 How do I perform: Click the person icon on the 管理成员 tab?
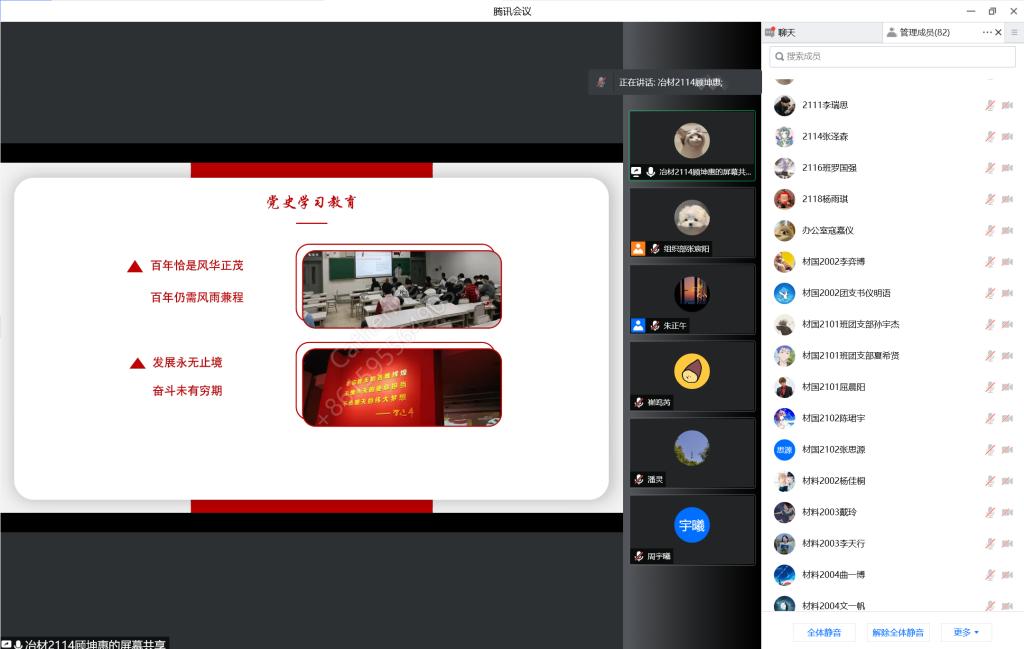891,33
